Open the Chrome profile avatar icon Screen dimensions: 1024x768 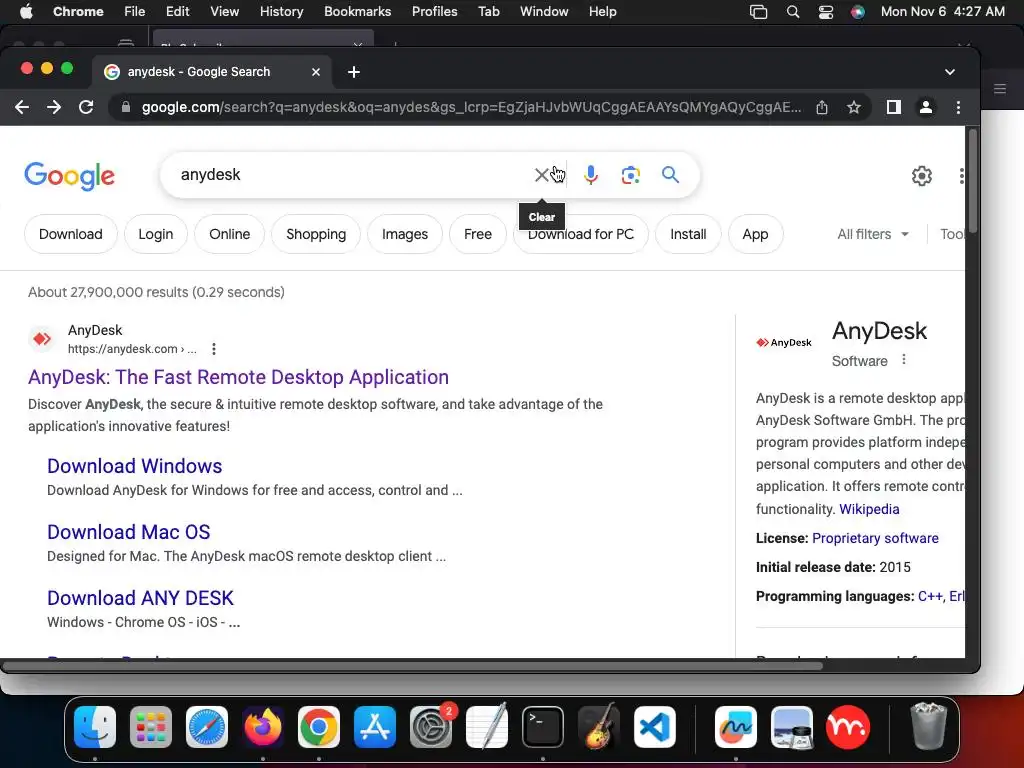pyautogui.click(x=925, y=107)
